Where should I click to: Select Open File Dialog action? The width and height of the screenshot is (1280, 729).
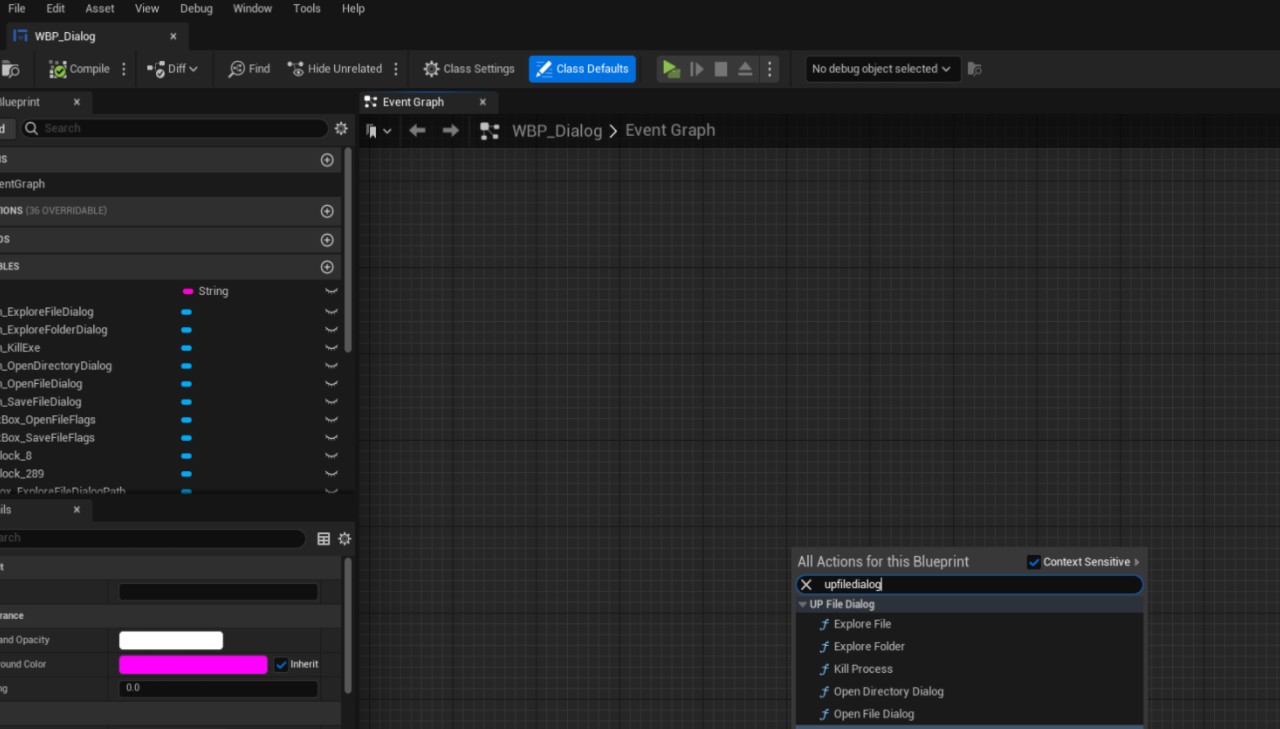coord(873,714)
